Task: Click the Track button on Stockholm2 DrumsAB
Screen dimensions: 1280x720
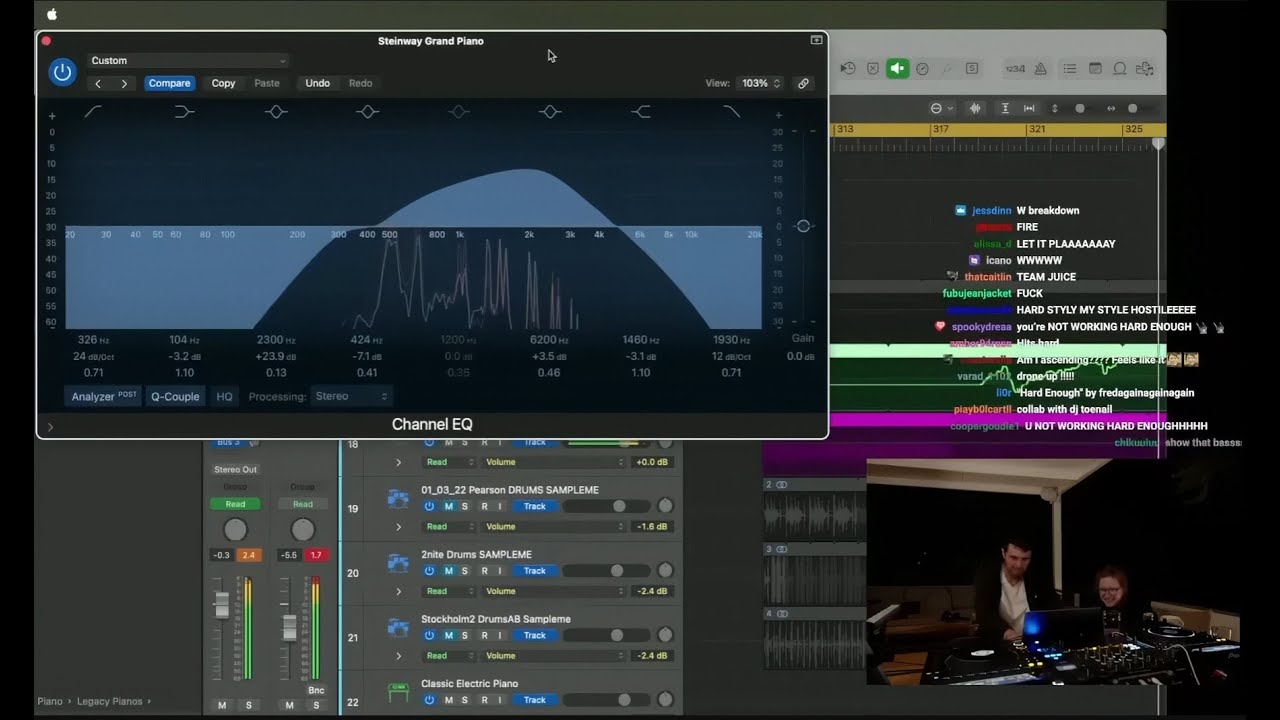Action: (x=535, y=635)
